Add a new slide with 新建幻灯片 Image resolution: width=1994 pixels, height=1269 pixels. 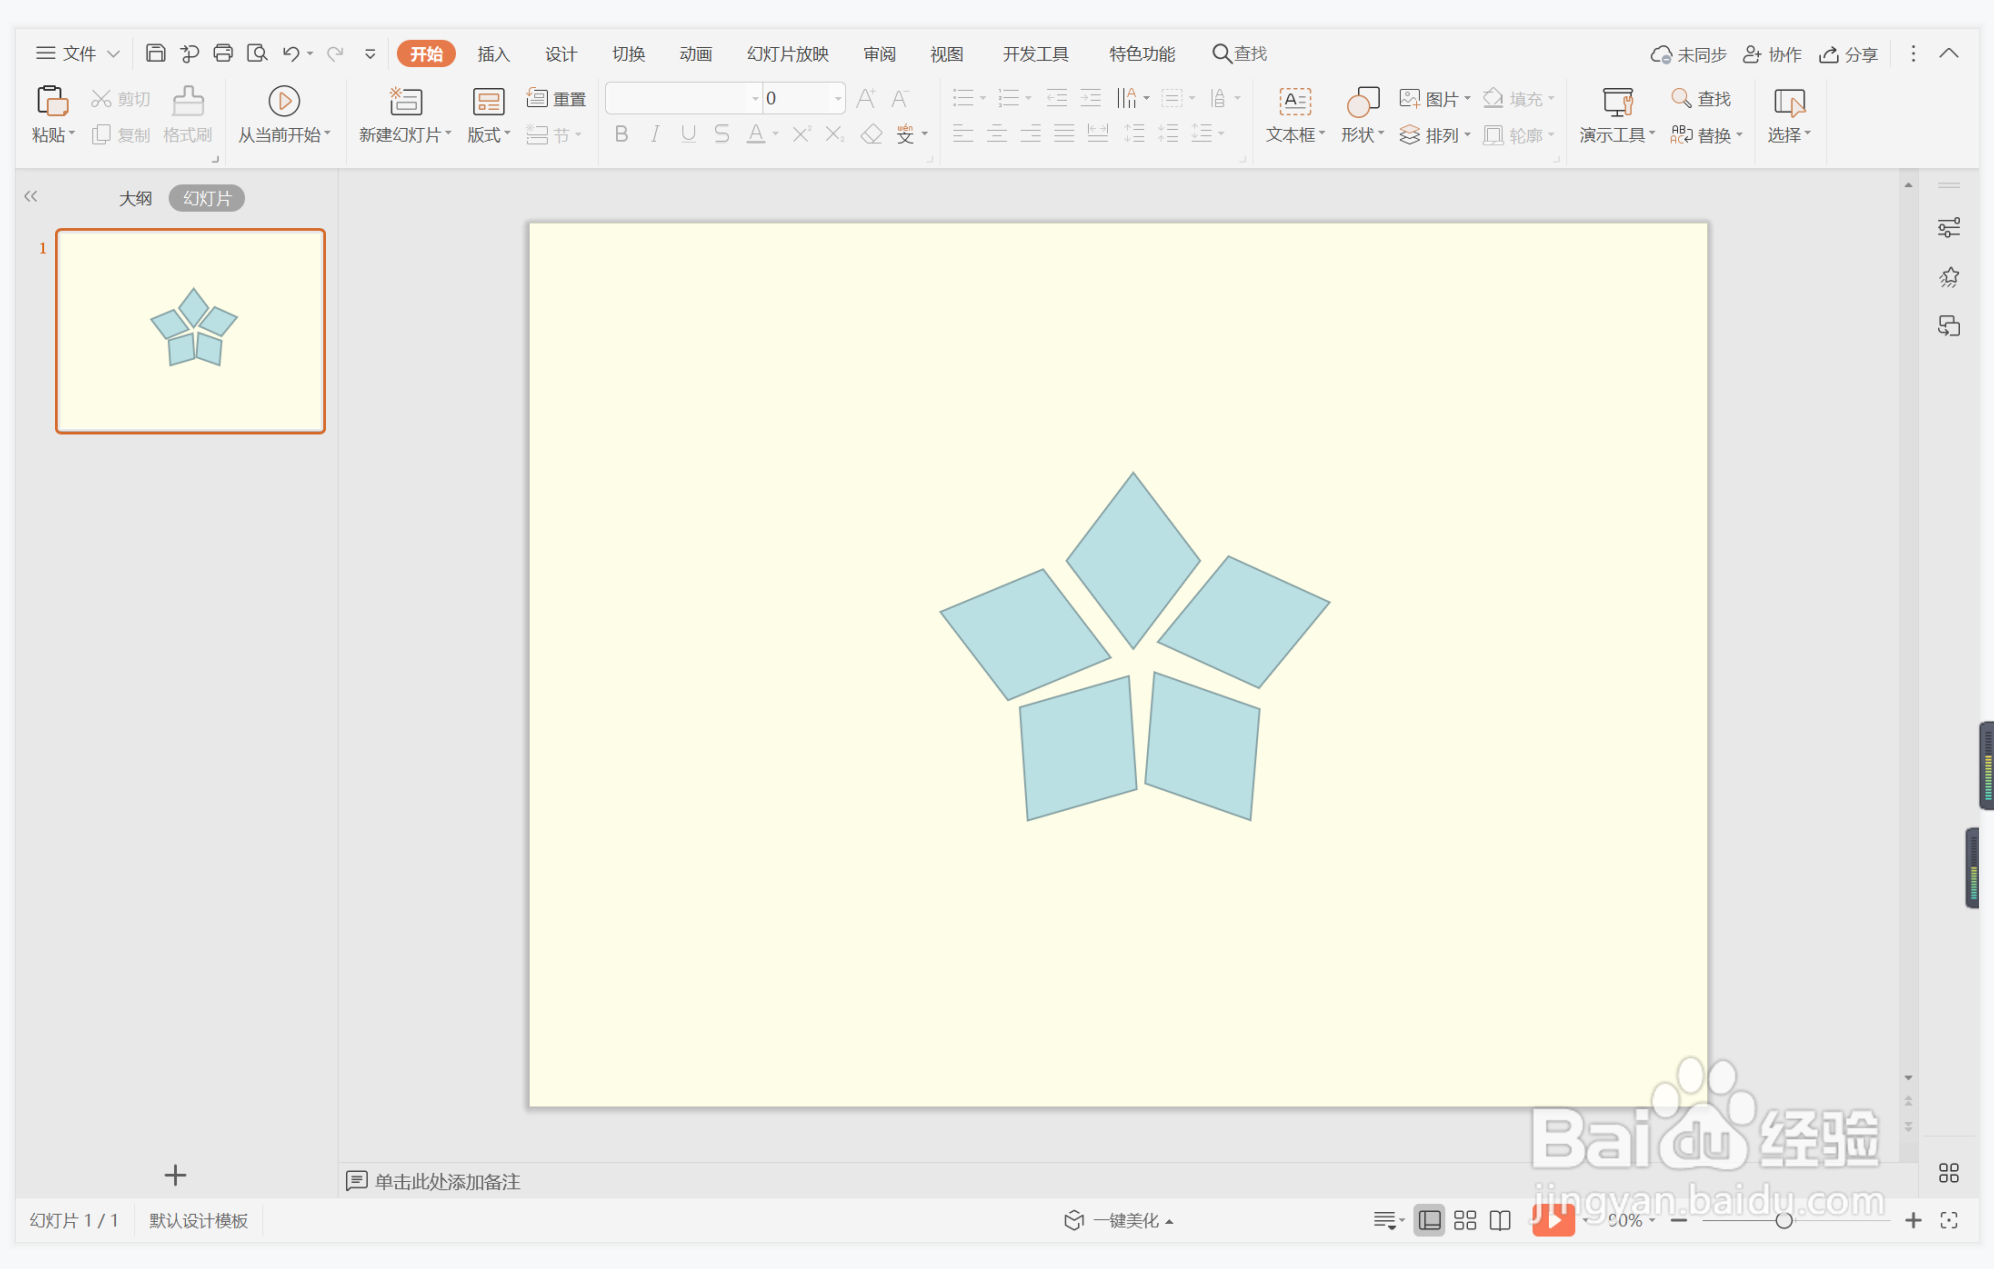(405, 116)
